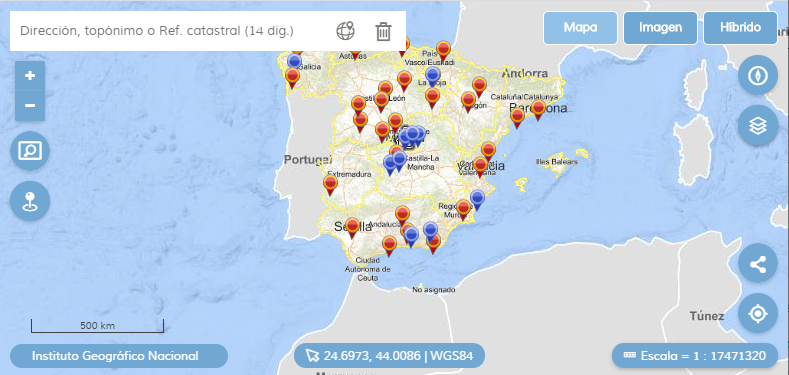Click the compass north orientation icon
This screenshot has height=375, width=789.
pos(758,76)
